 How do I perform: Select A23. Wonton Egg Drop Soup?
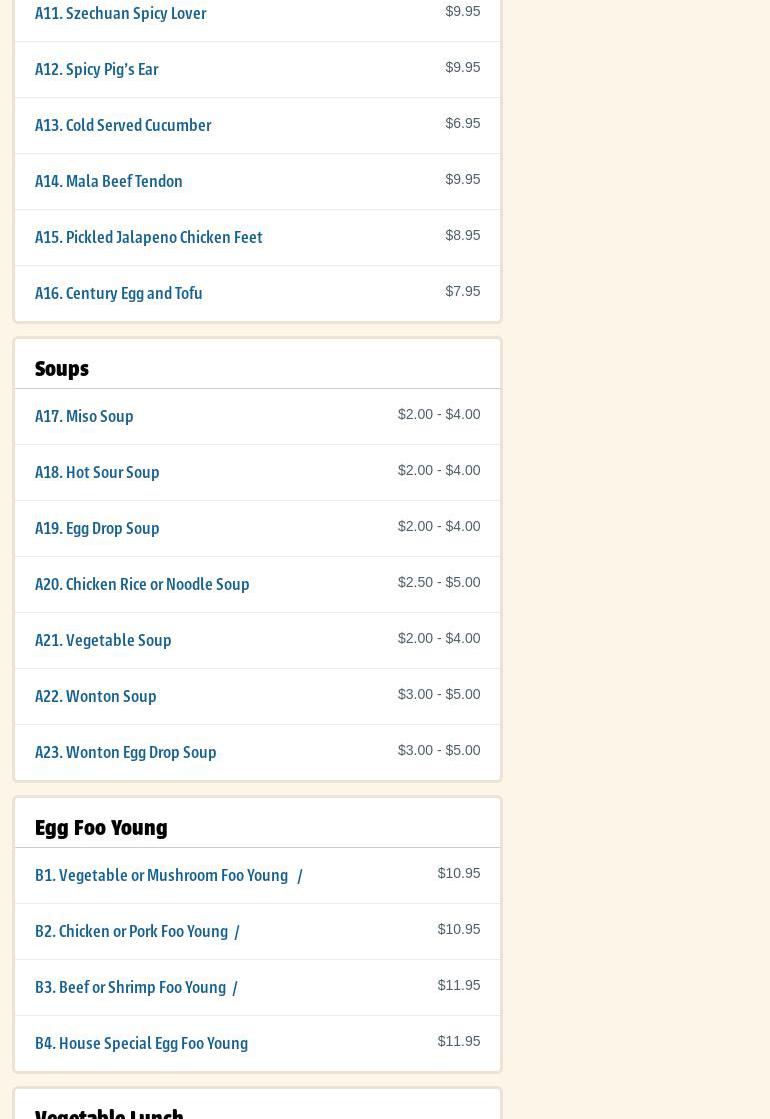click(126, 753)
